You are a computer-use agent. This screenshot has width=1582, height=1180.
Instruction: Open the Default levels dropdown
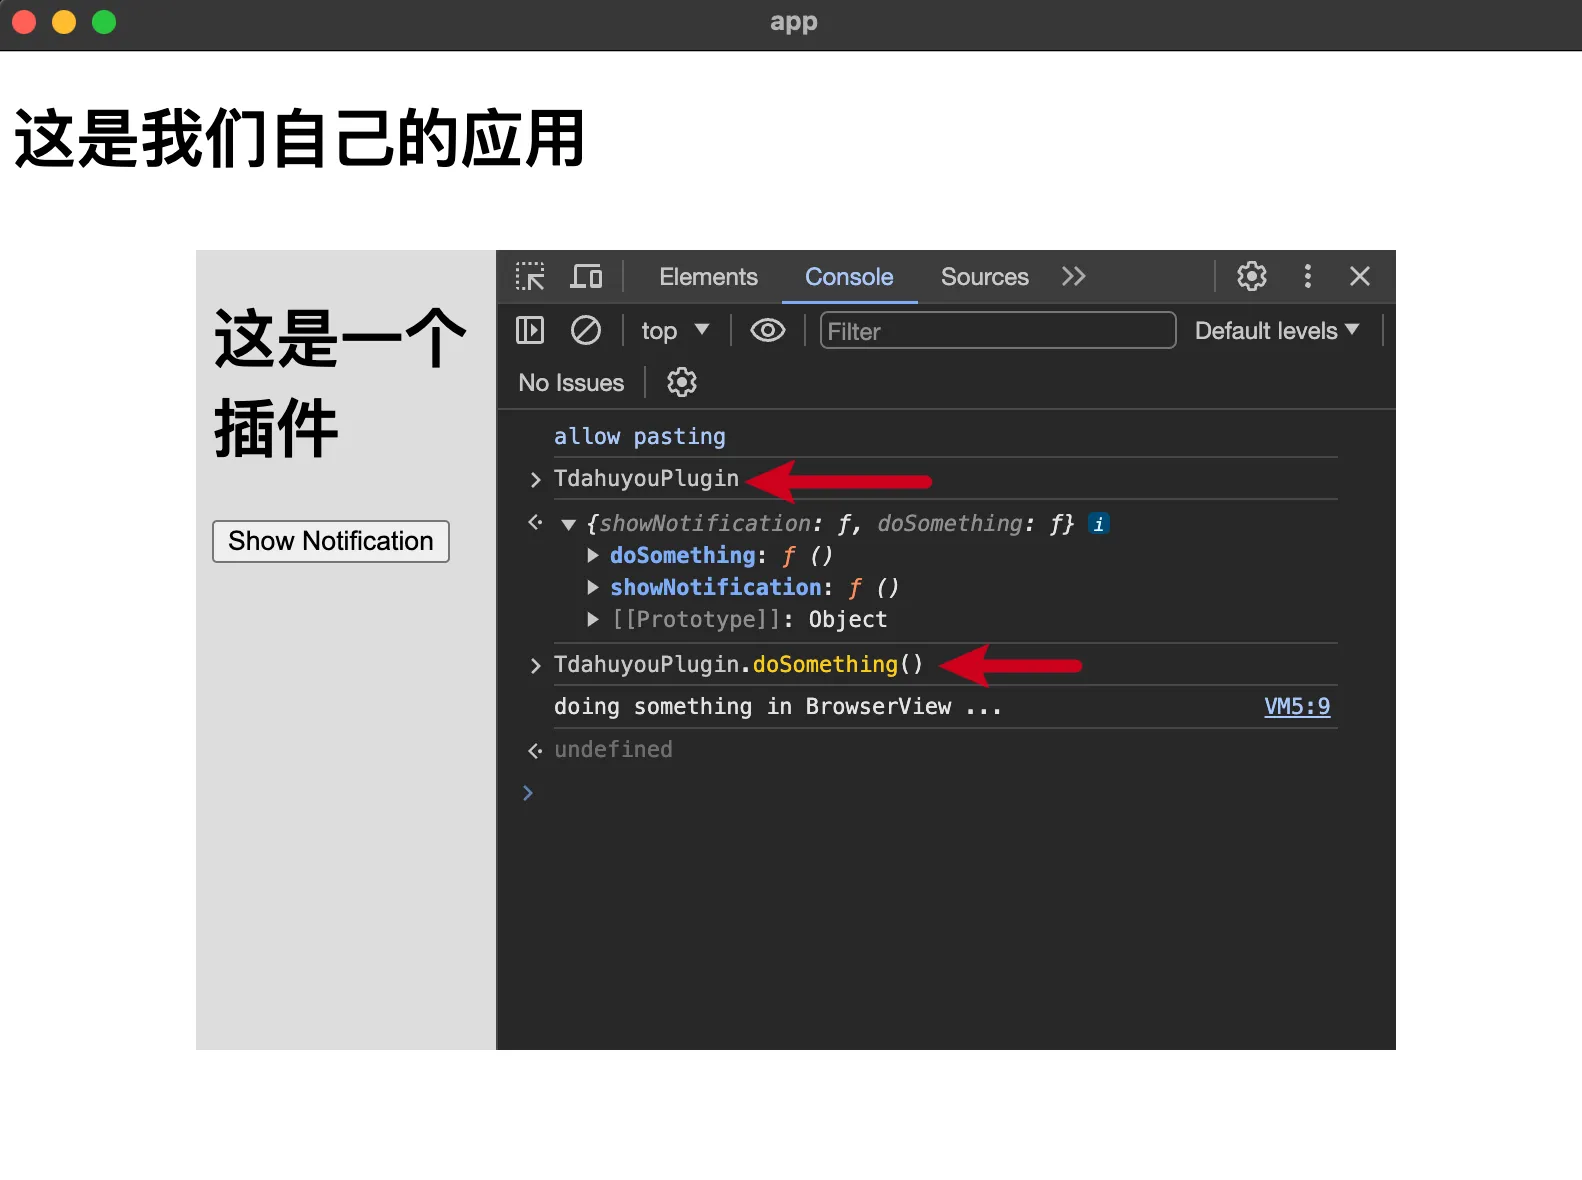pyautogui.click(x=1276, y=331)
